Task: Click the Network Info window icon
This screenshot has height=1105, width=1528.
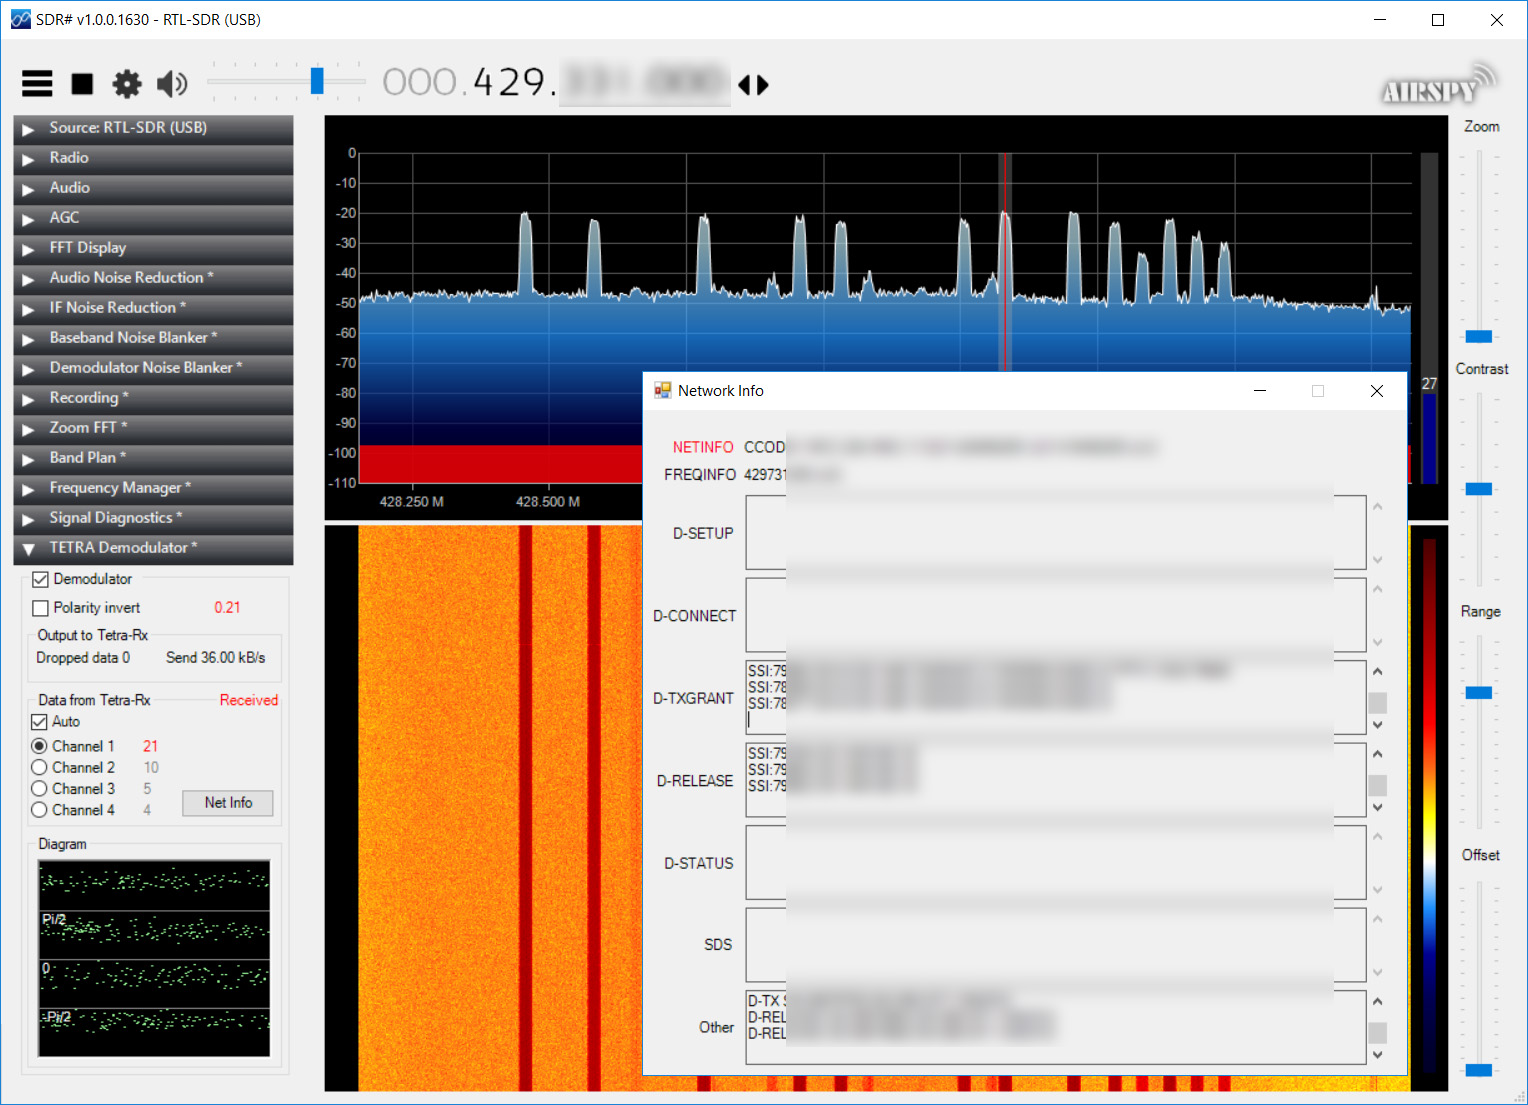Action: [x=662, y=390]
